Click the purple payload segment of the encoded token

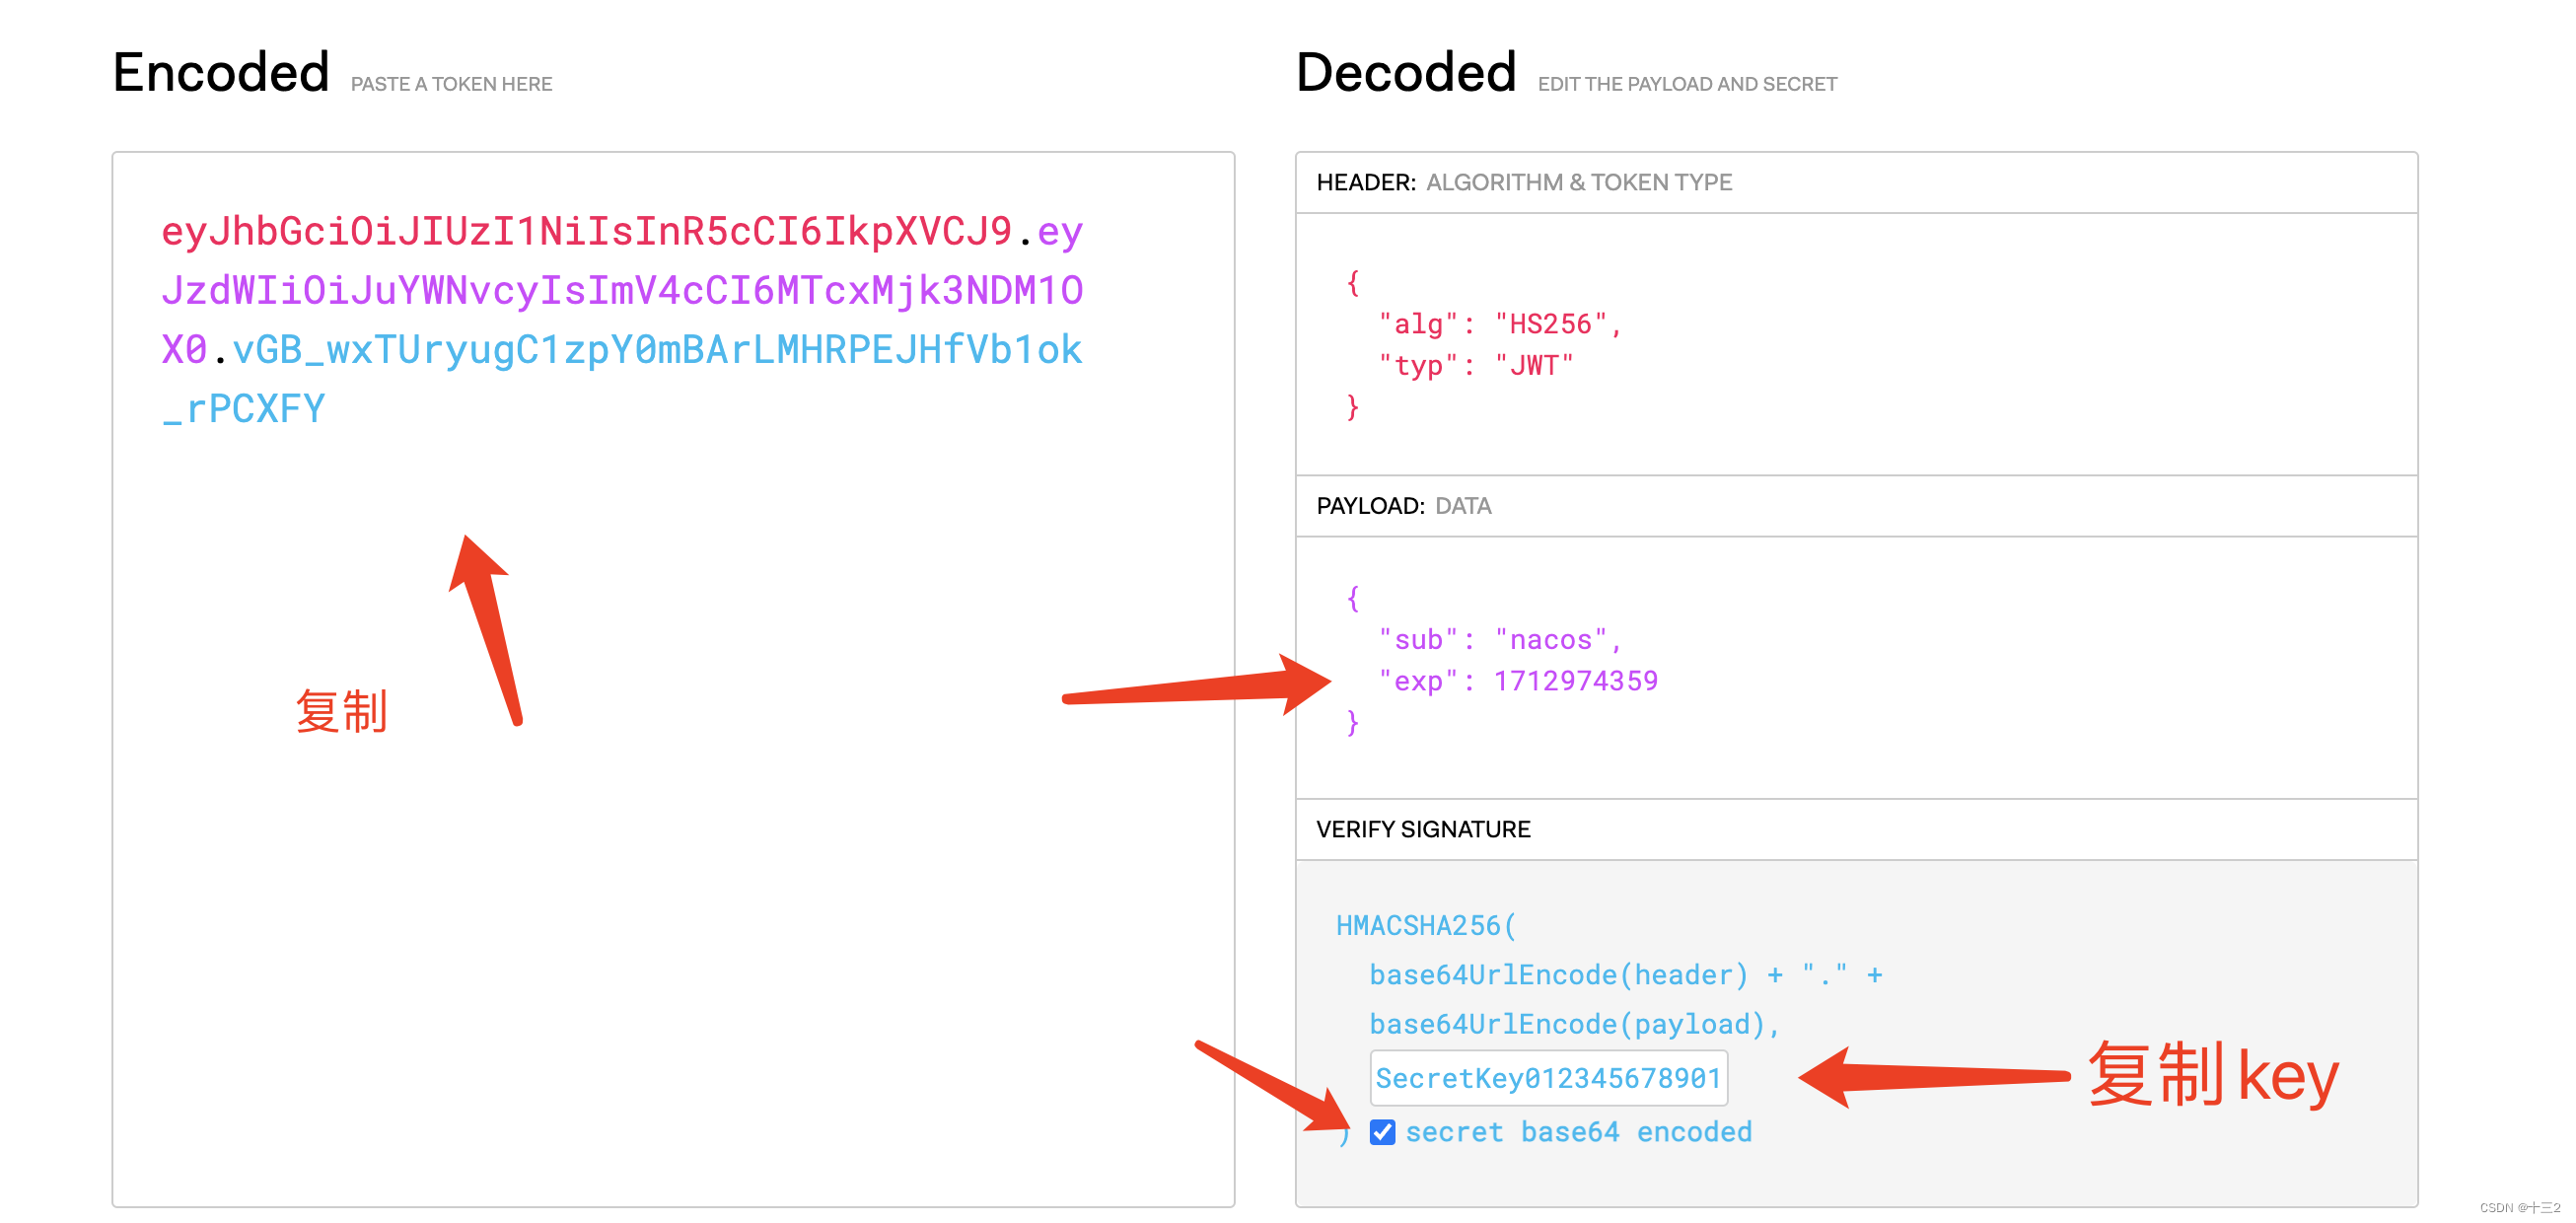(x=622, y=290)
